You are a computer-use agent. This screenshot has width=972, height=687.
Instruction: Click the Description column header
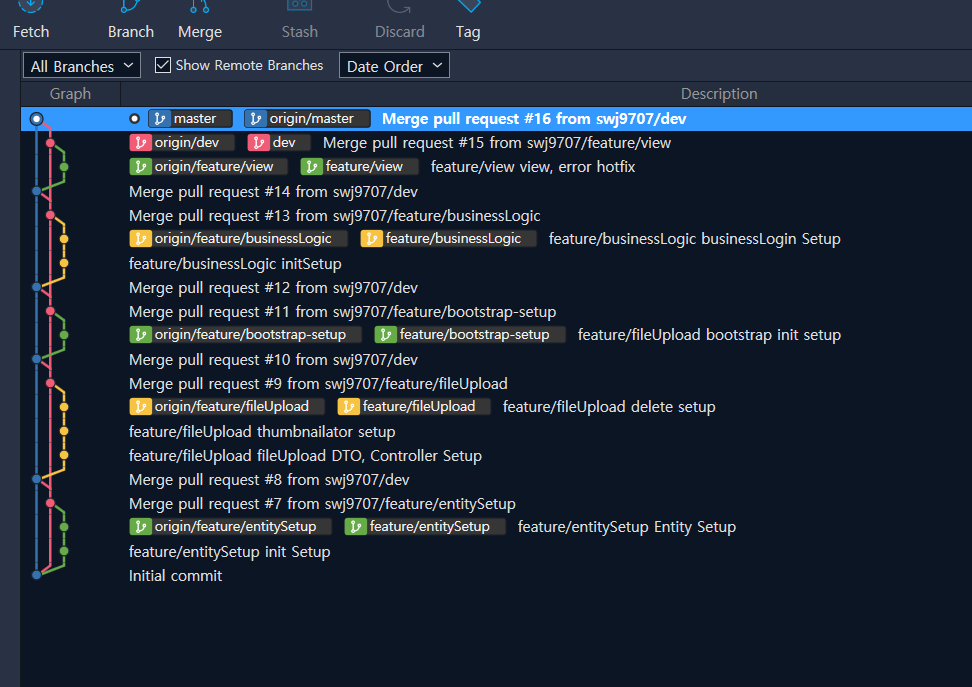coord(718,93)
